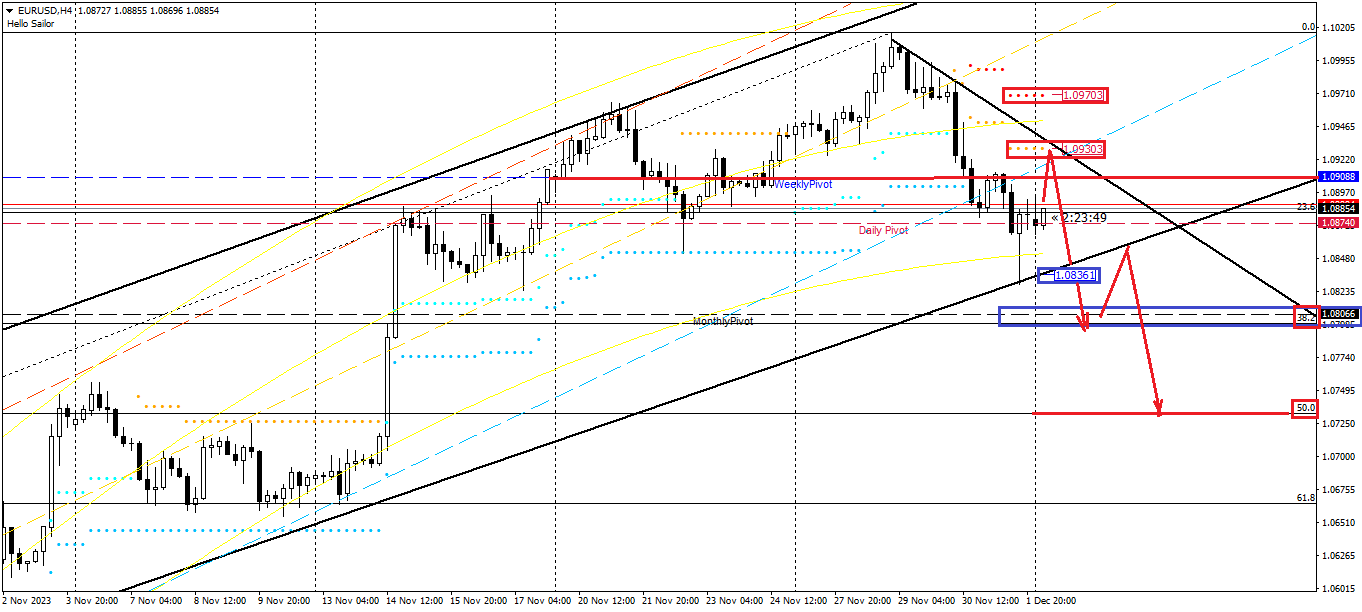Screen dimensions: 1362x612
Task: Click the Fibonacci 50.0 level label
Action: coord(1305,408)
